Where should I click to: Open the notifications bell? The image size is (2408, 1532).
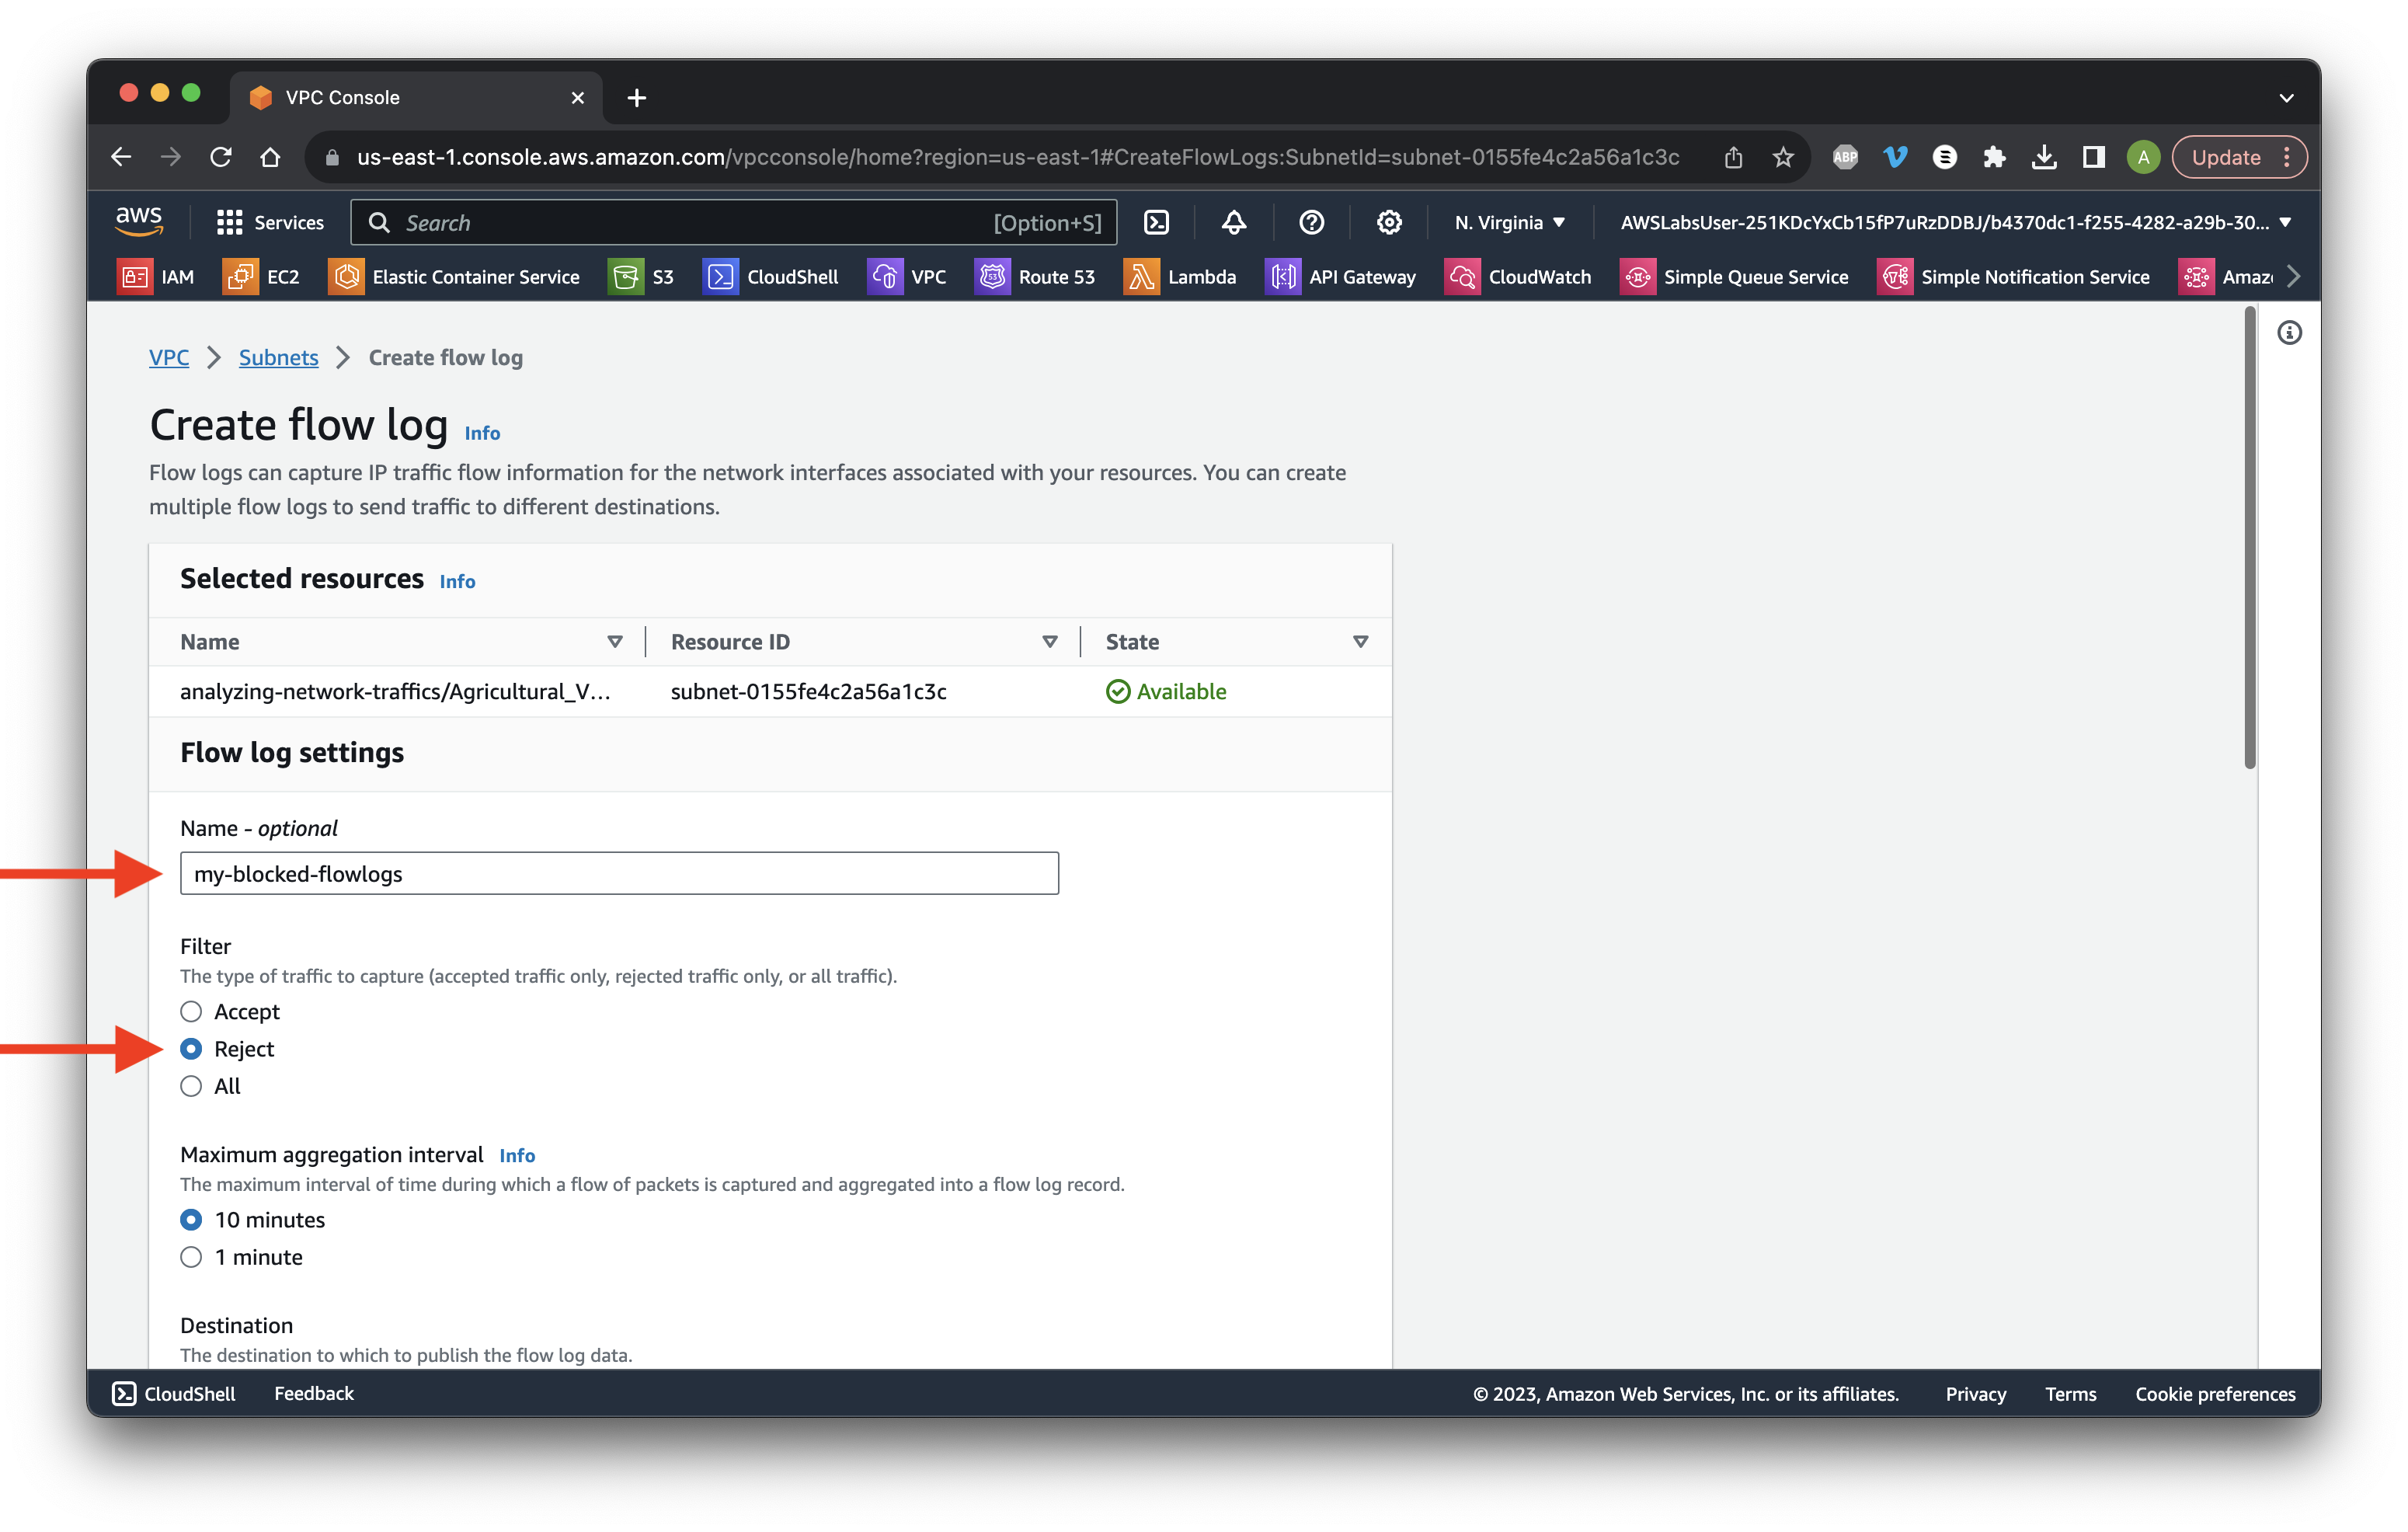(1234, 222)
